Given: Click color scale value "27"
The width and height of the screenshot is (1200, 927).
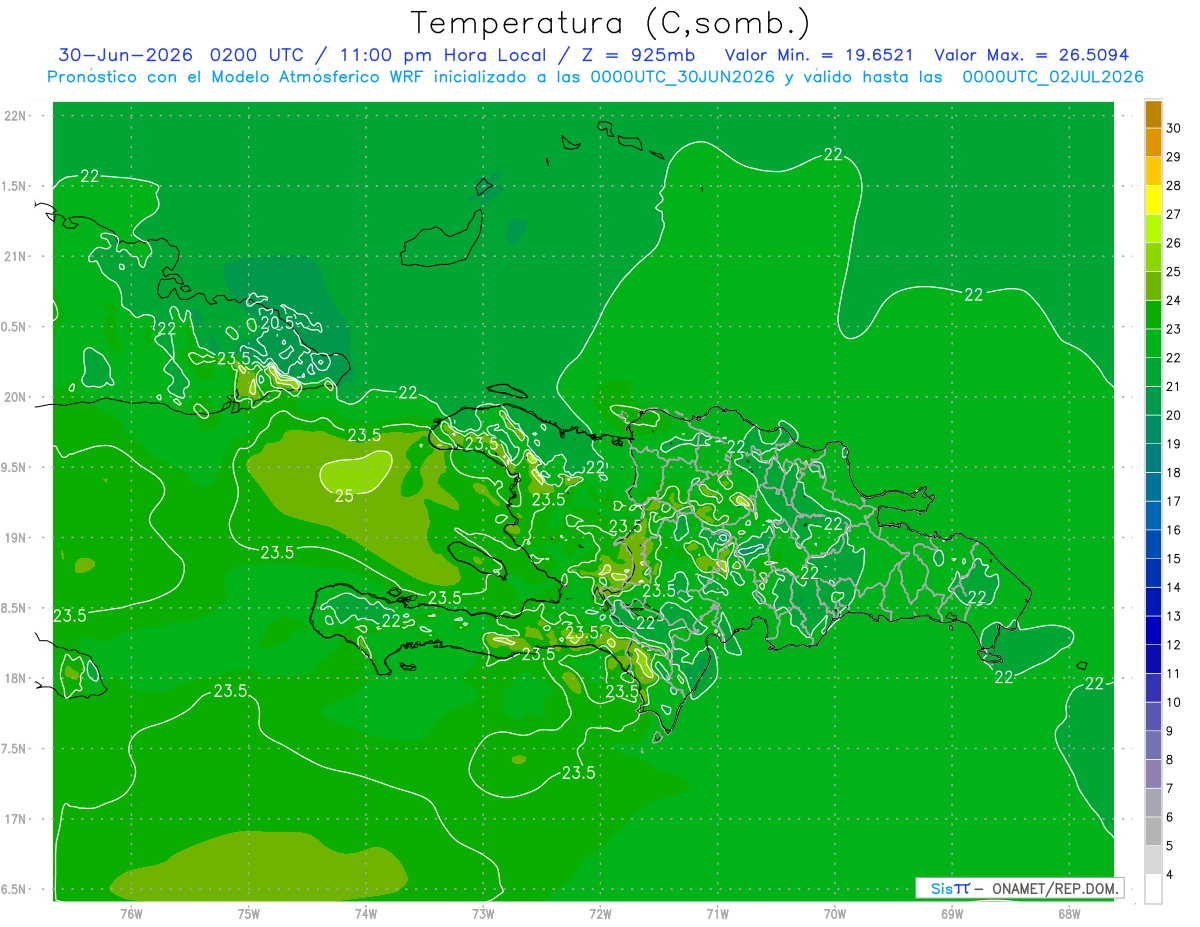Looking at the screenshot, I should 1174,214.
